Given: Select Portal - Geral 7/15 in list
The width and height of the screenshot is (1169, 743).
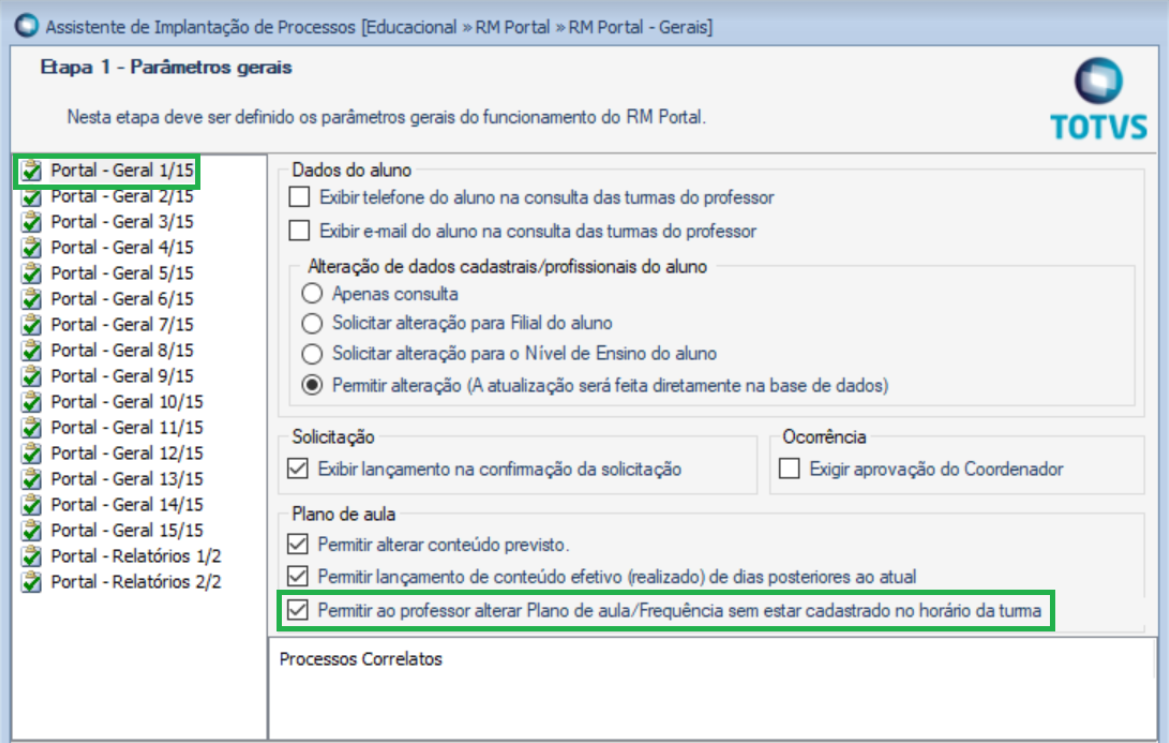Looking at the screenshot, I should (122, 325).
